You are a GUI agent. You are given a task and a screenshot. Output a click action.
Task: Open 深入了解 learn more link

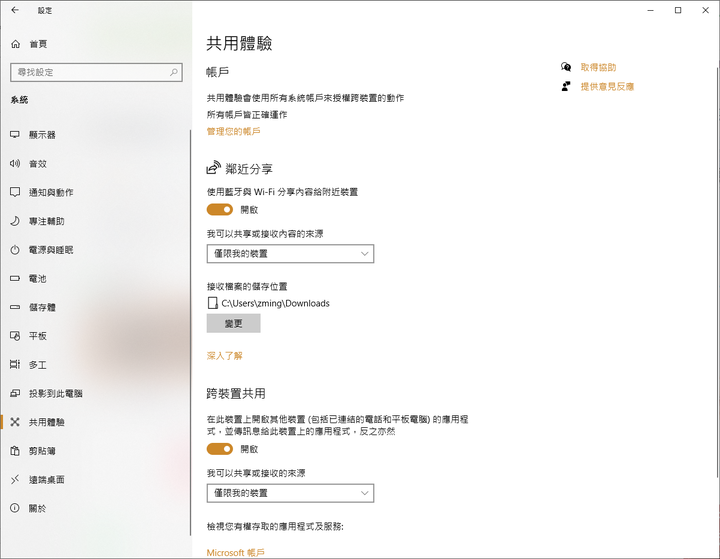(x=225, y=356)
